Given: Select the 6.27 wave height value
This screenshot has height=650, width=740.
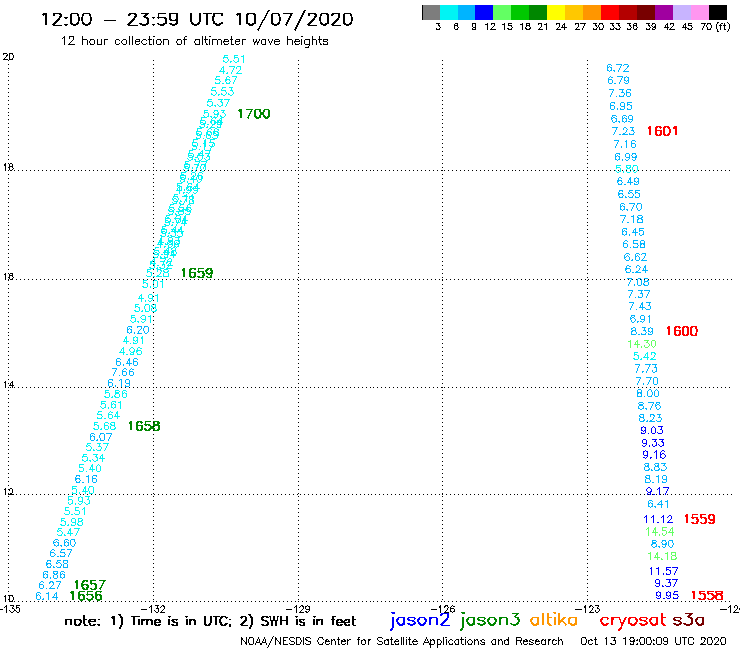Looking at the screenshot, I should 50,585.
